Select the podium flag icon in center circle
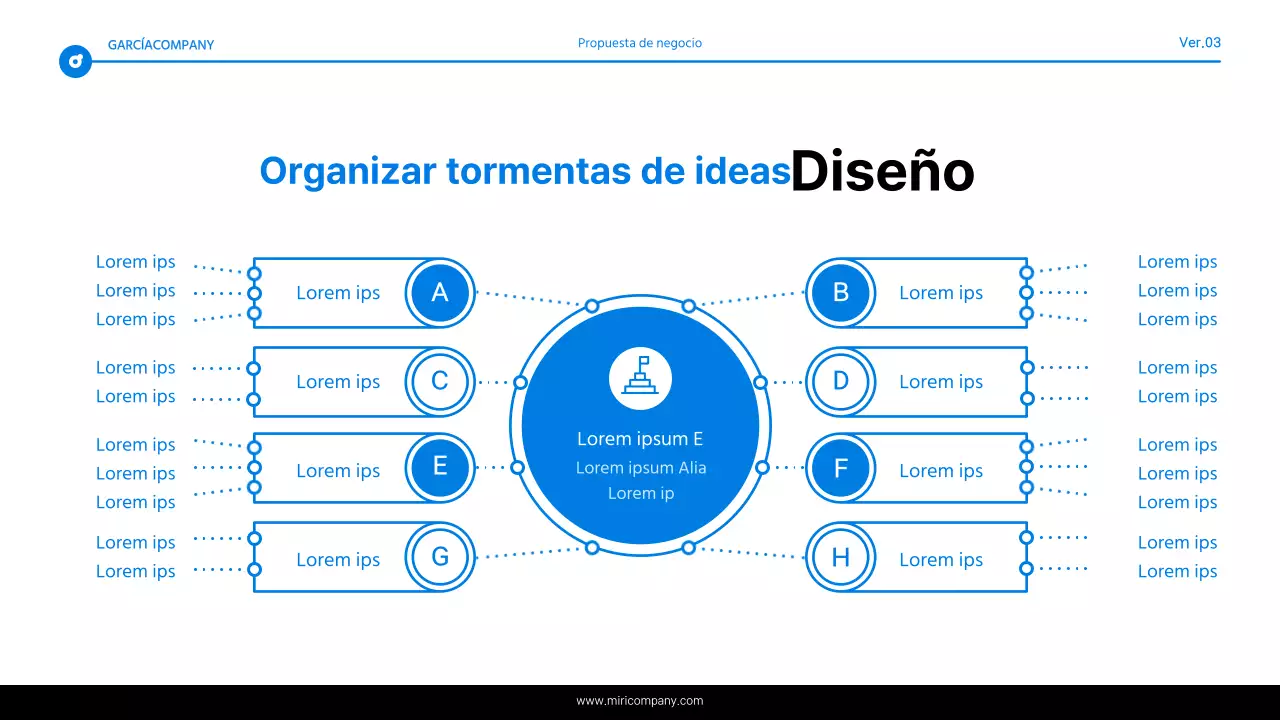Viewport: 1280px width, 720px height. click(640, 376)
